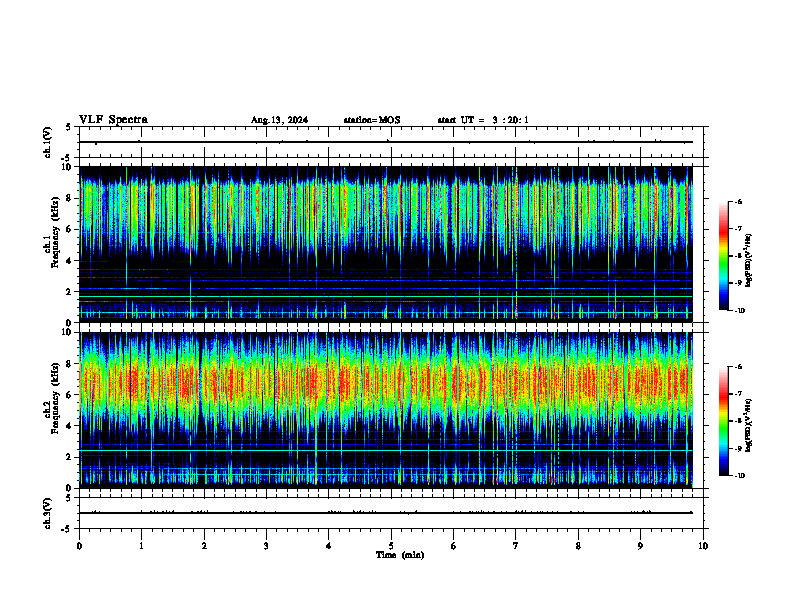Click the "6" tick on the time axis
Screen dimensions: 792x612
[x=454, y=546]
